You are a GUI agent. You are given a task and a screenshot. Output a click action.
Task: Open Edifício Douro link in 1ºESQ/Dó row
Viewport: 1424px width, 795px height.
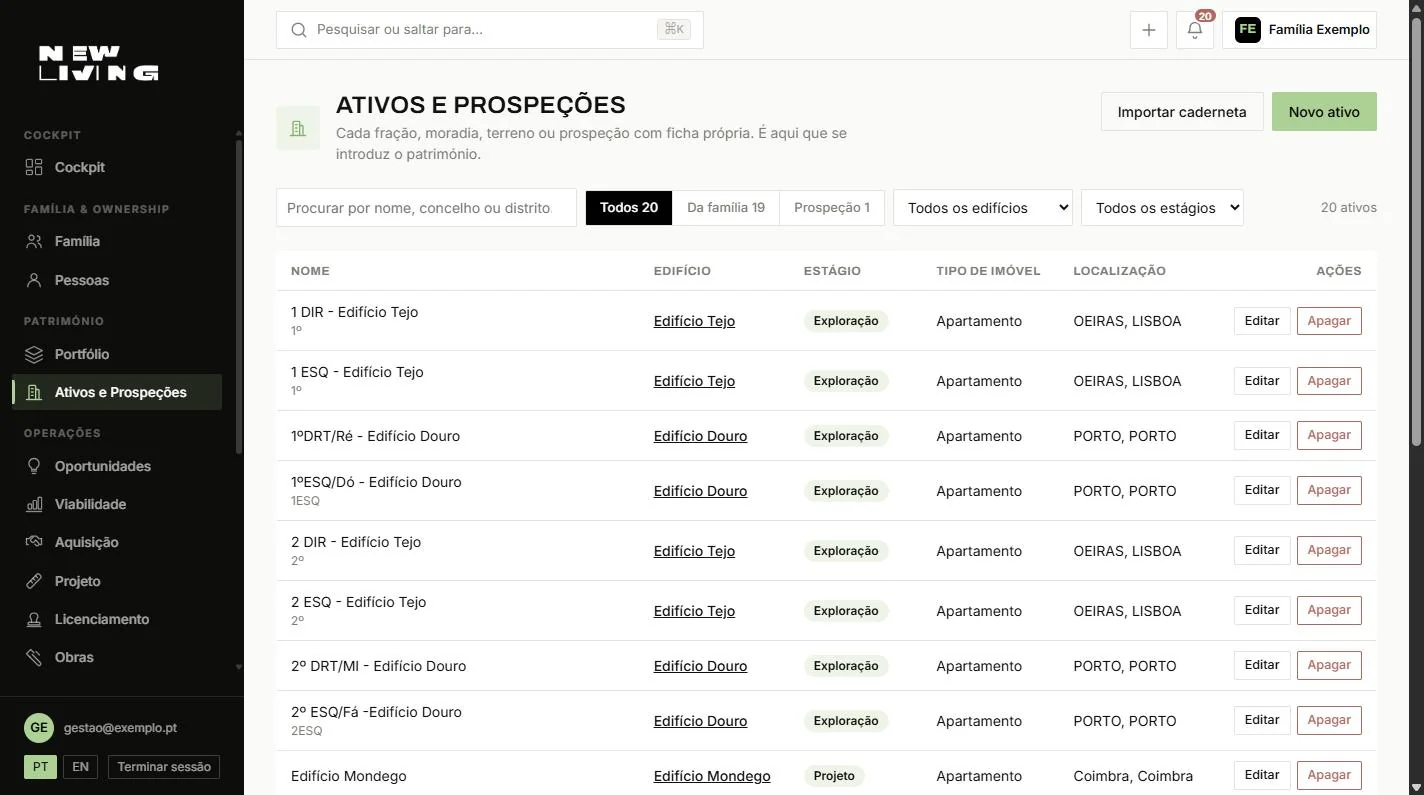pos(700,491)
